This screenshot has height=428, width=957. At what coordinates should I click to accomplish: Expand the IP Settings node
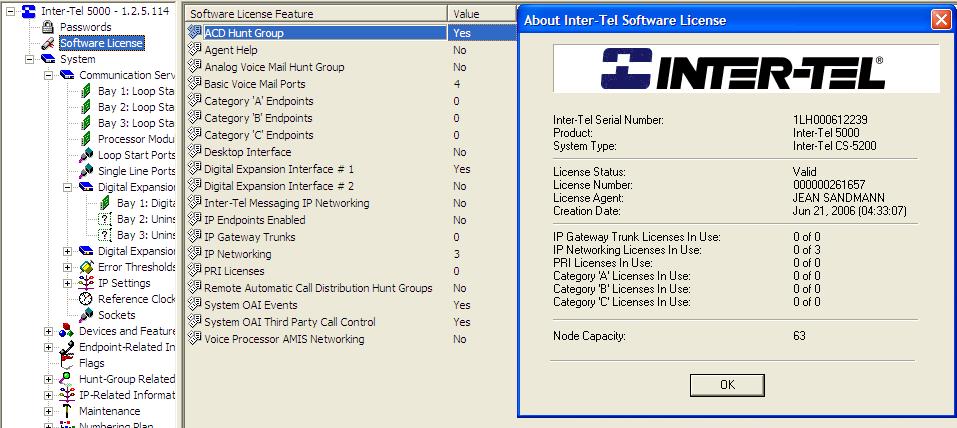point(67,283)
